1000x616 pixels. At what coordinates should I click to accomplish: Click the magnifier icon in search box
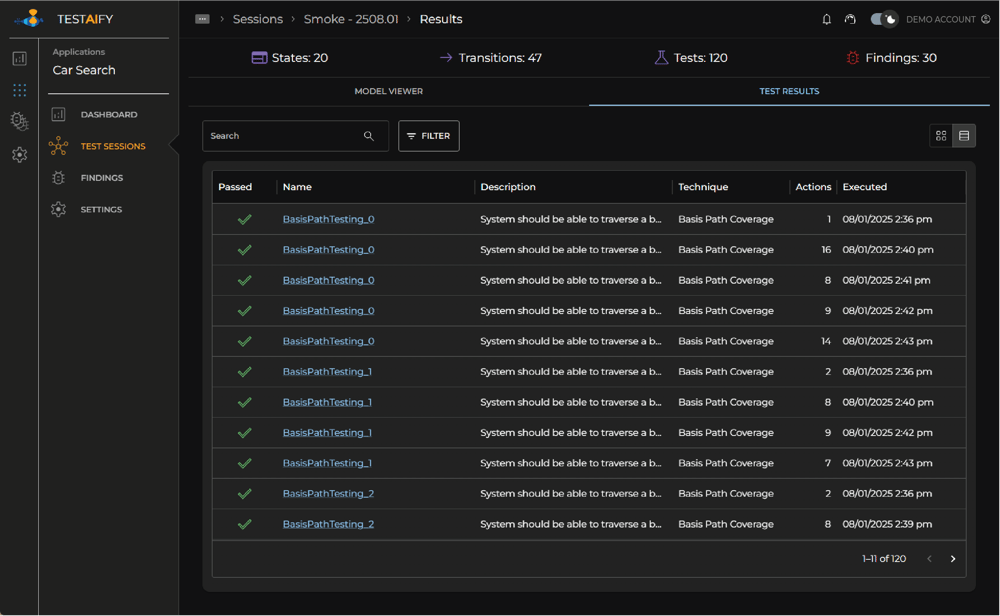(369, 136)
